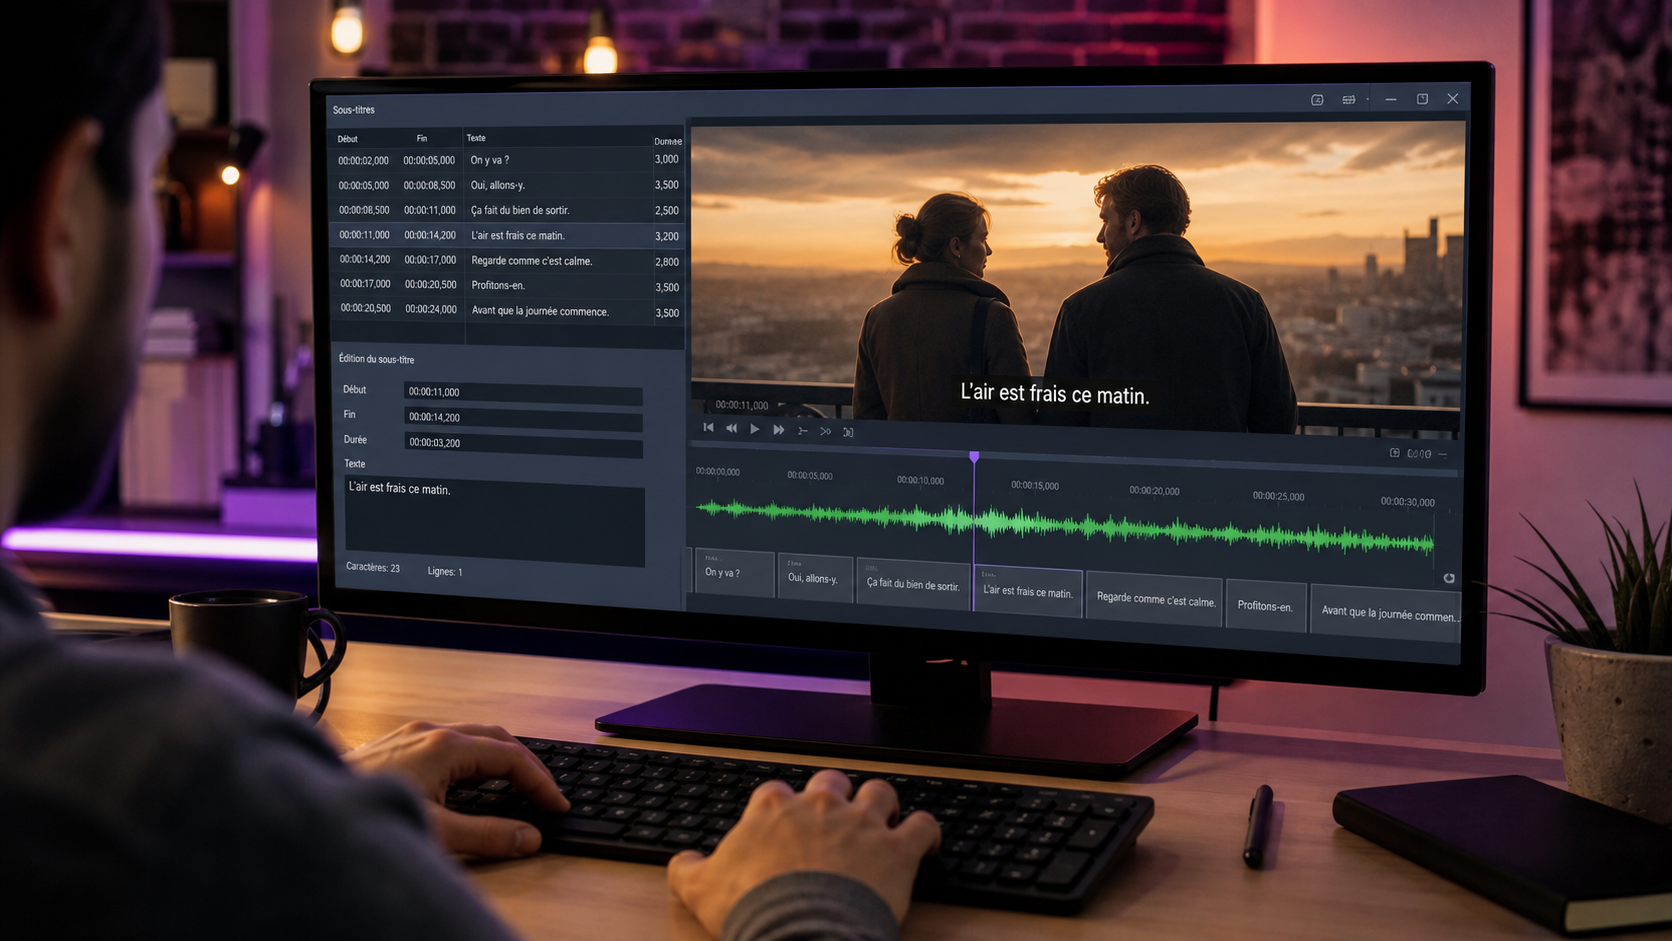The image size is (1672, 941).
Task: Click the 2,800 duration cell
Action: pos(667,262)
